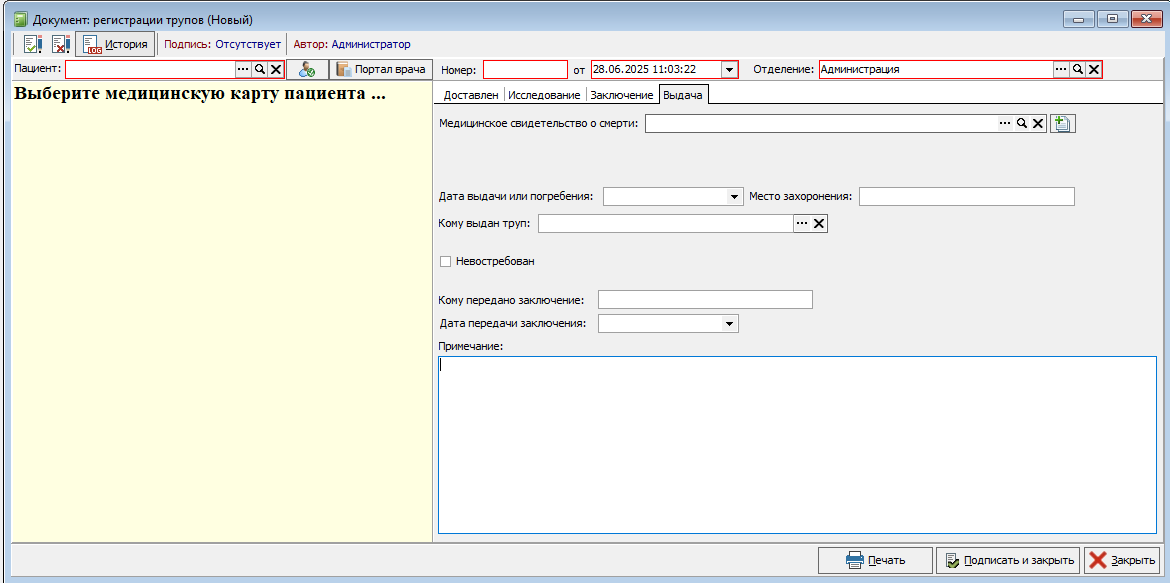Click the sign document toolbar icon

click(x=33, y=44)
